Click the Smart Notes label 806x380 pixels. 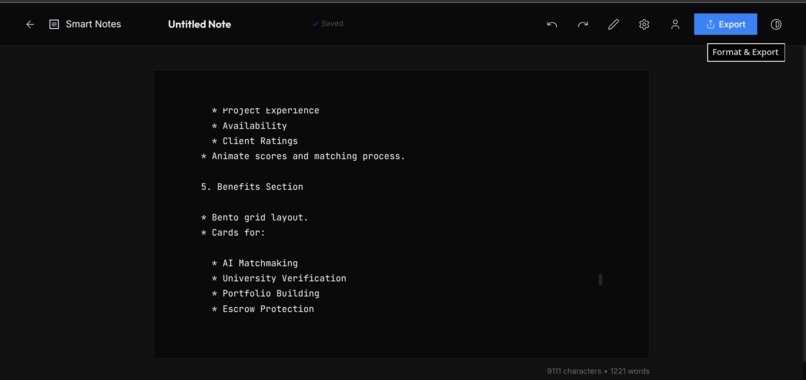click(x=93, y=24)
